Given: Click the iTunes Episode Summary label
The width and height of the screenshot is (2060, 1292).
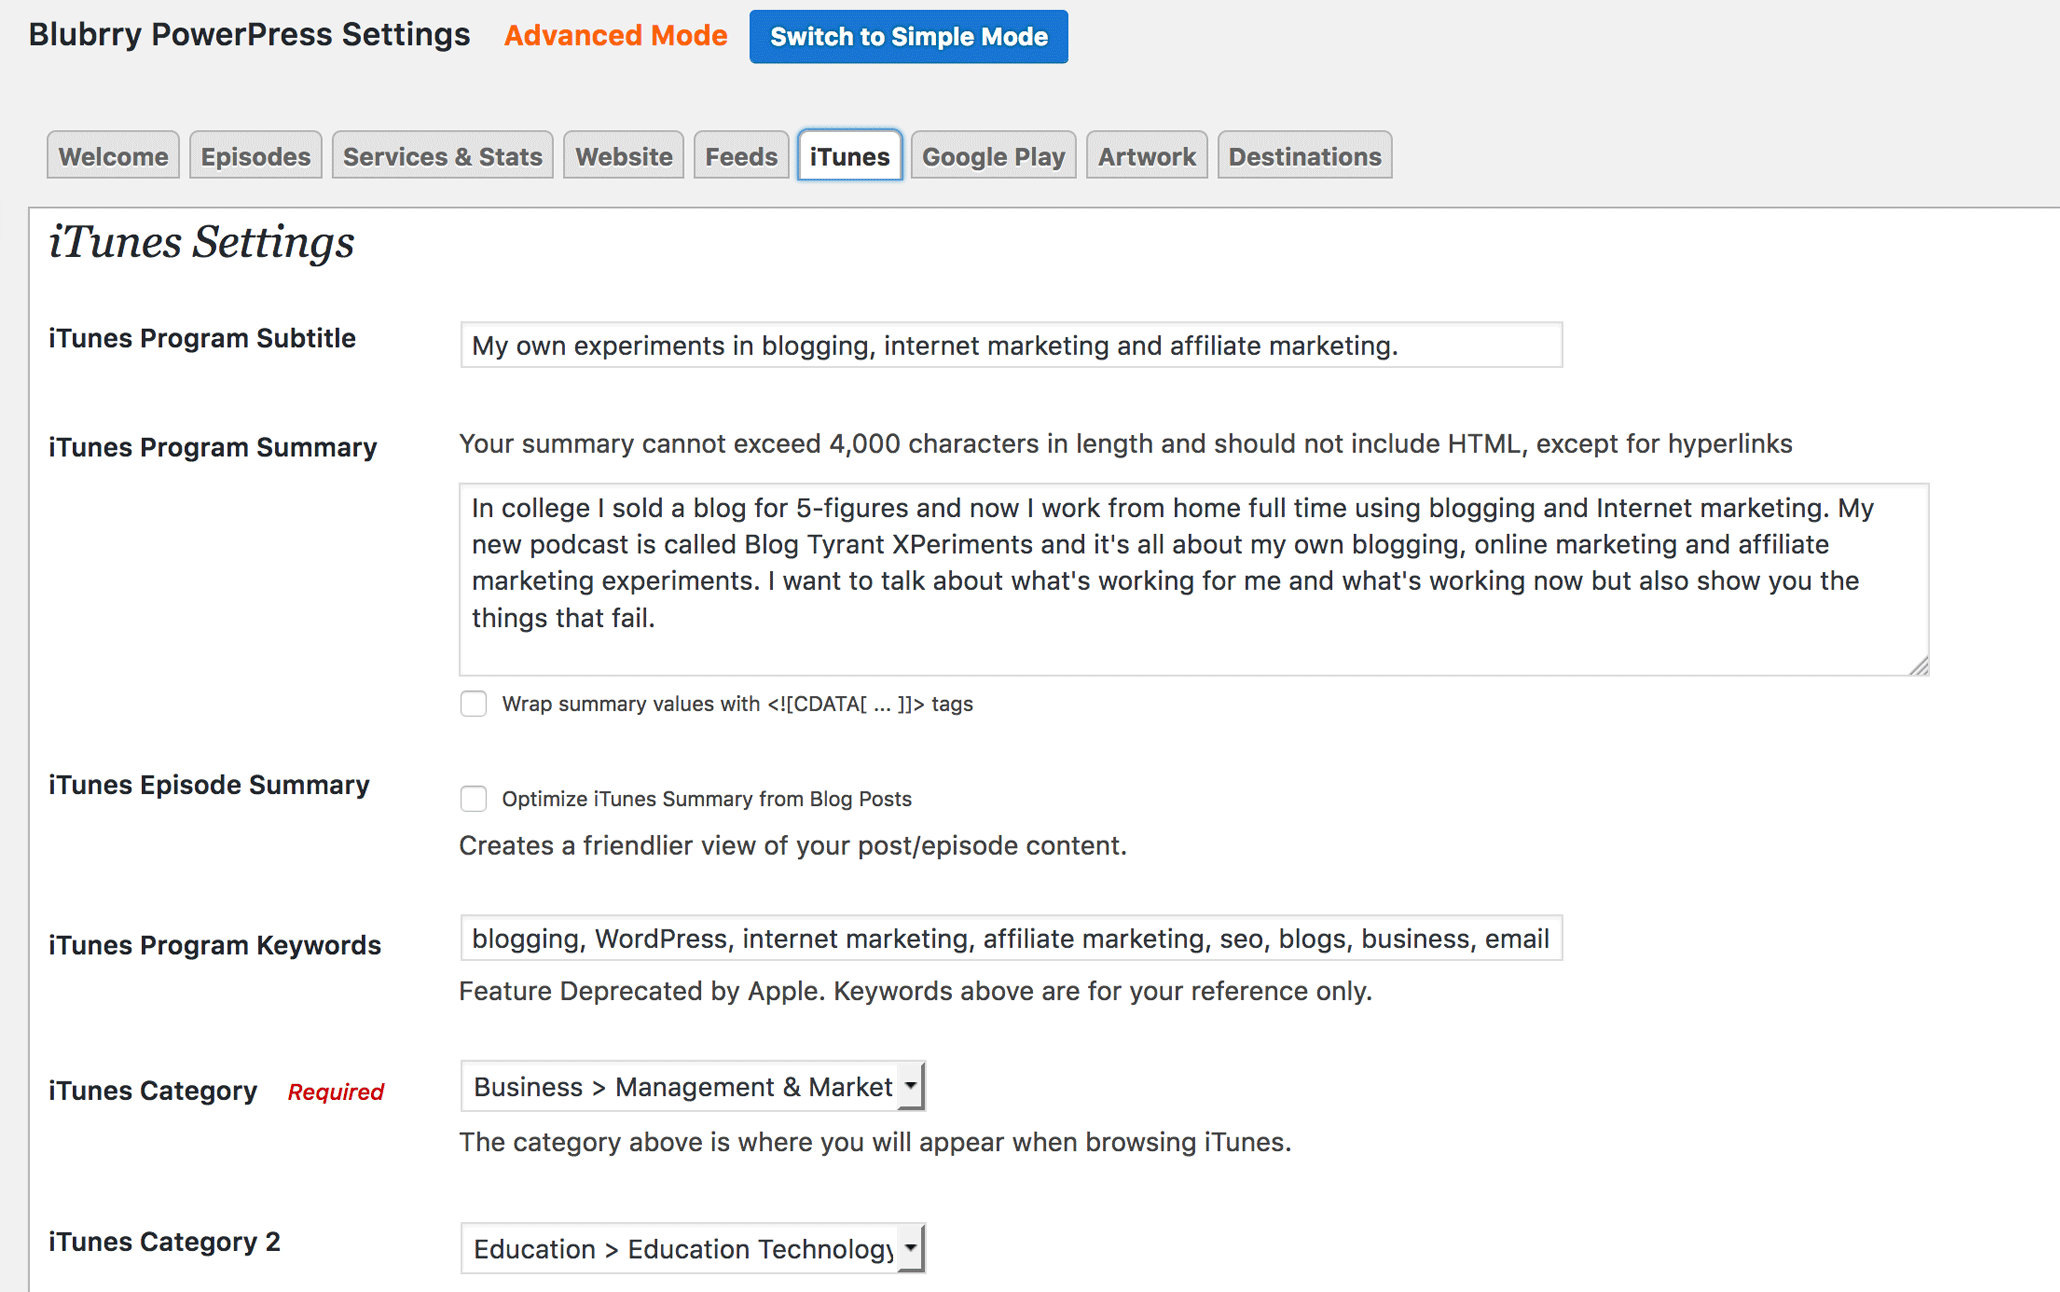Looking at the screenshot, I should click(x=209, y=785).
